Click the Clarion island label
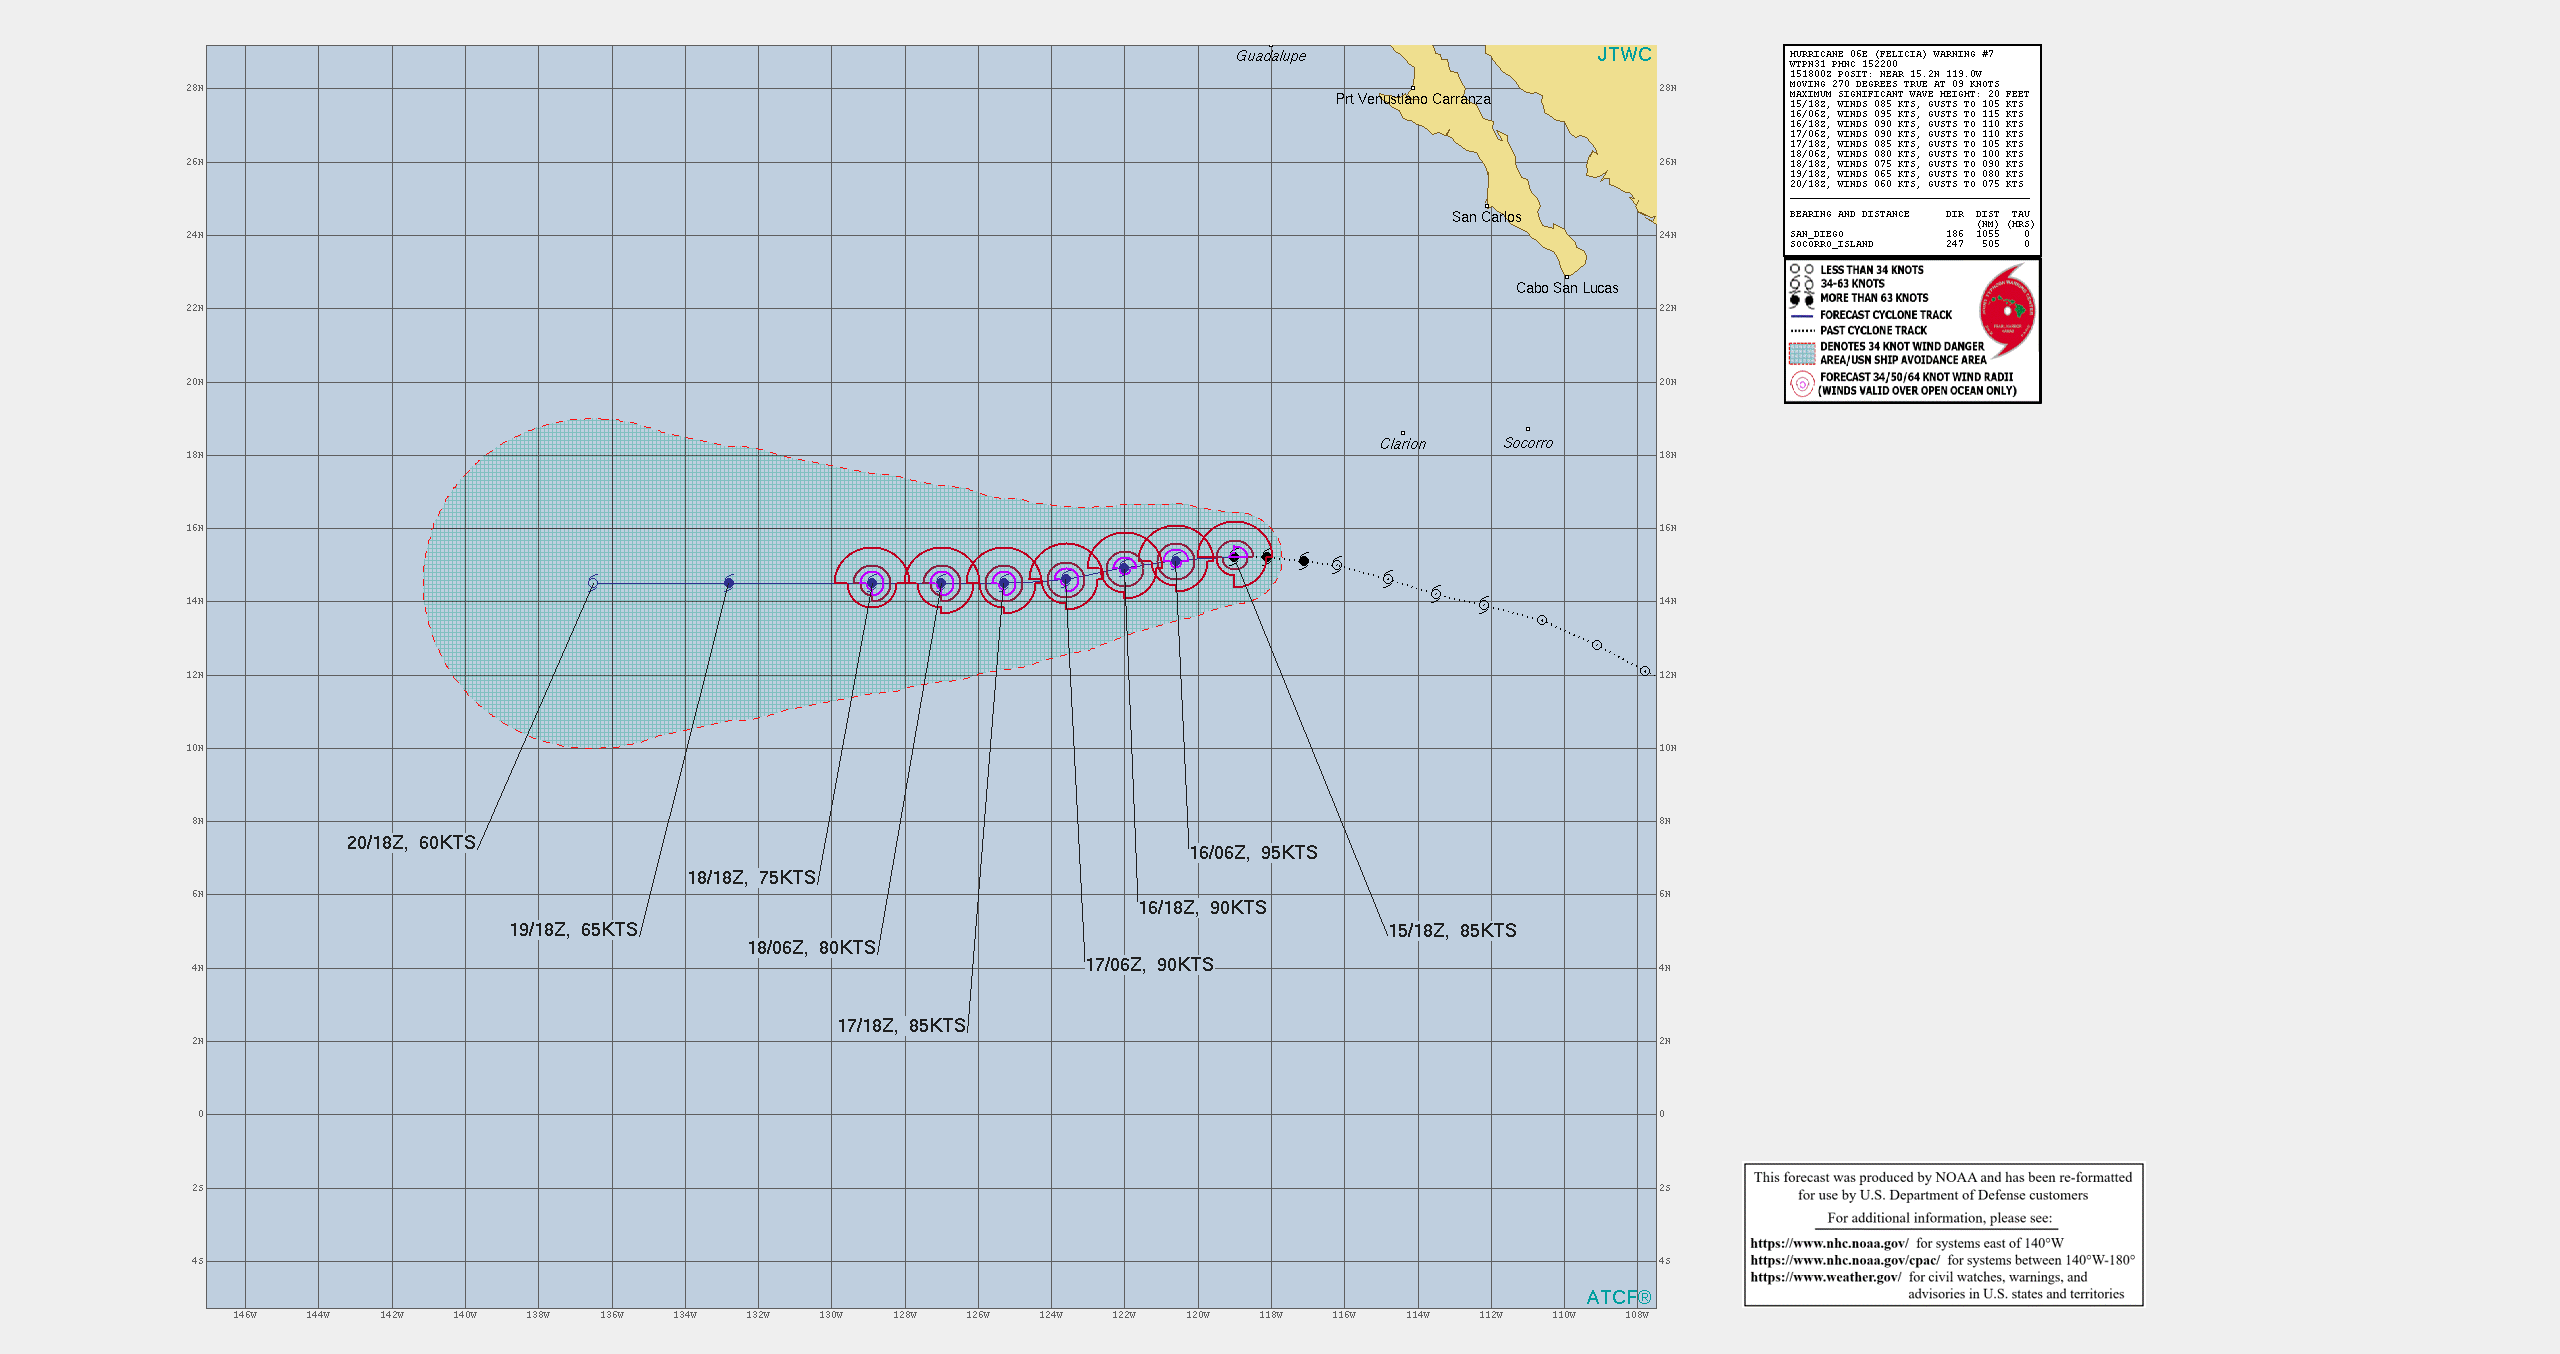Viewport: 2560px width, 1354px height. 1403,444
